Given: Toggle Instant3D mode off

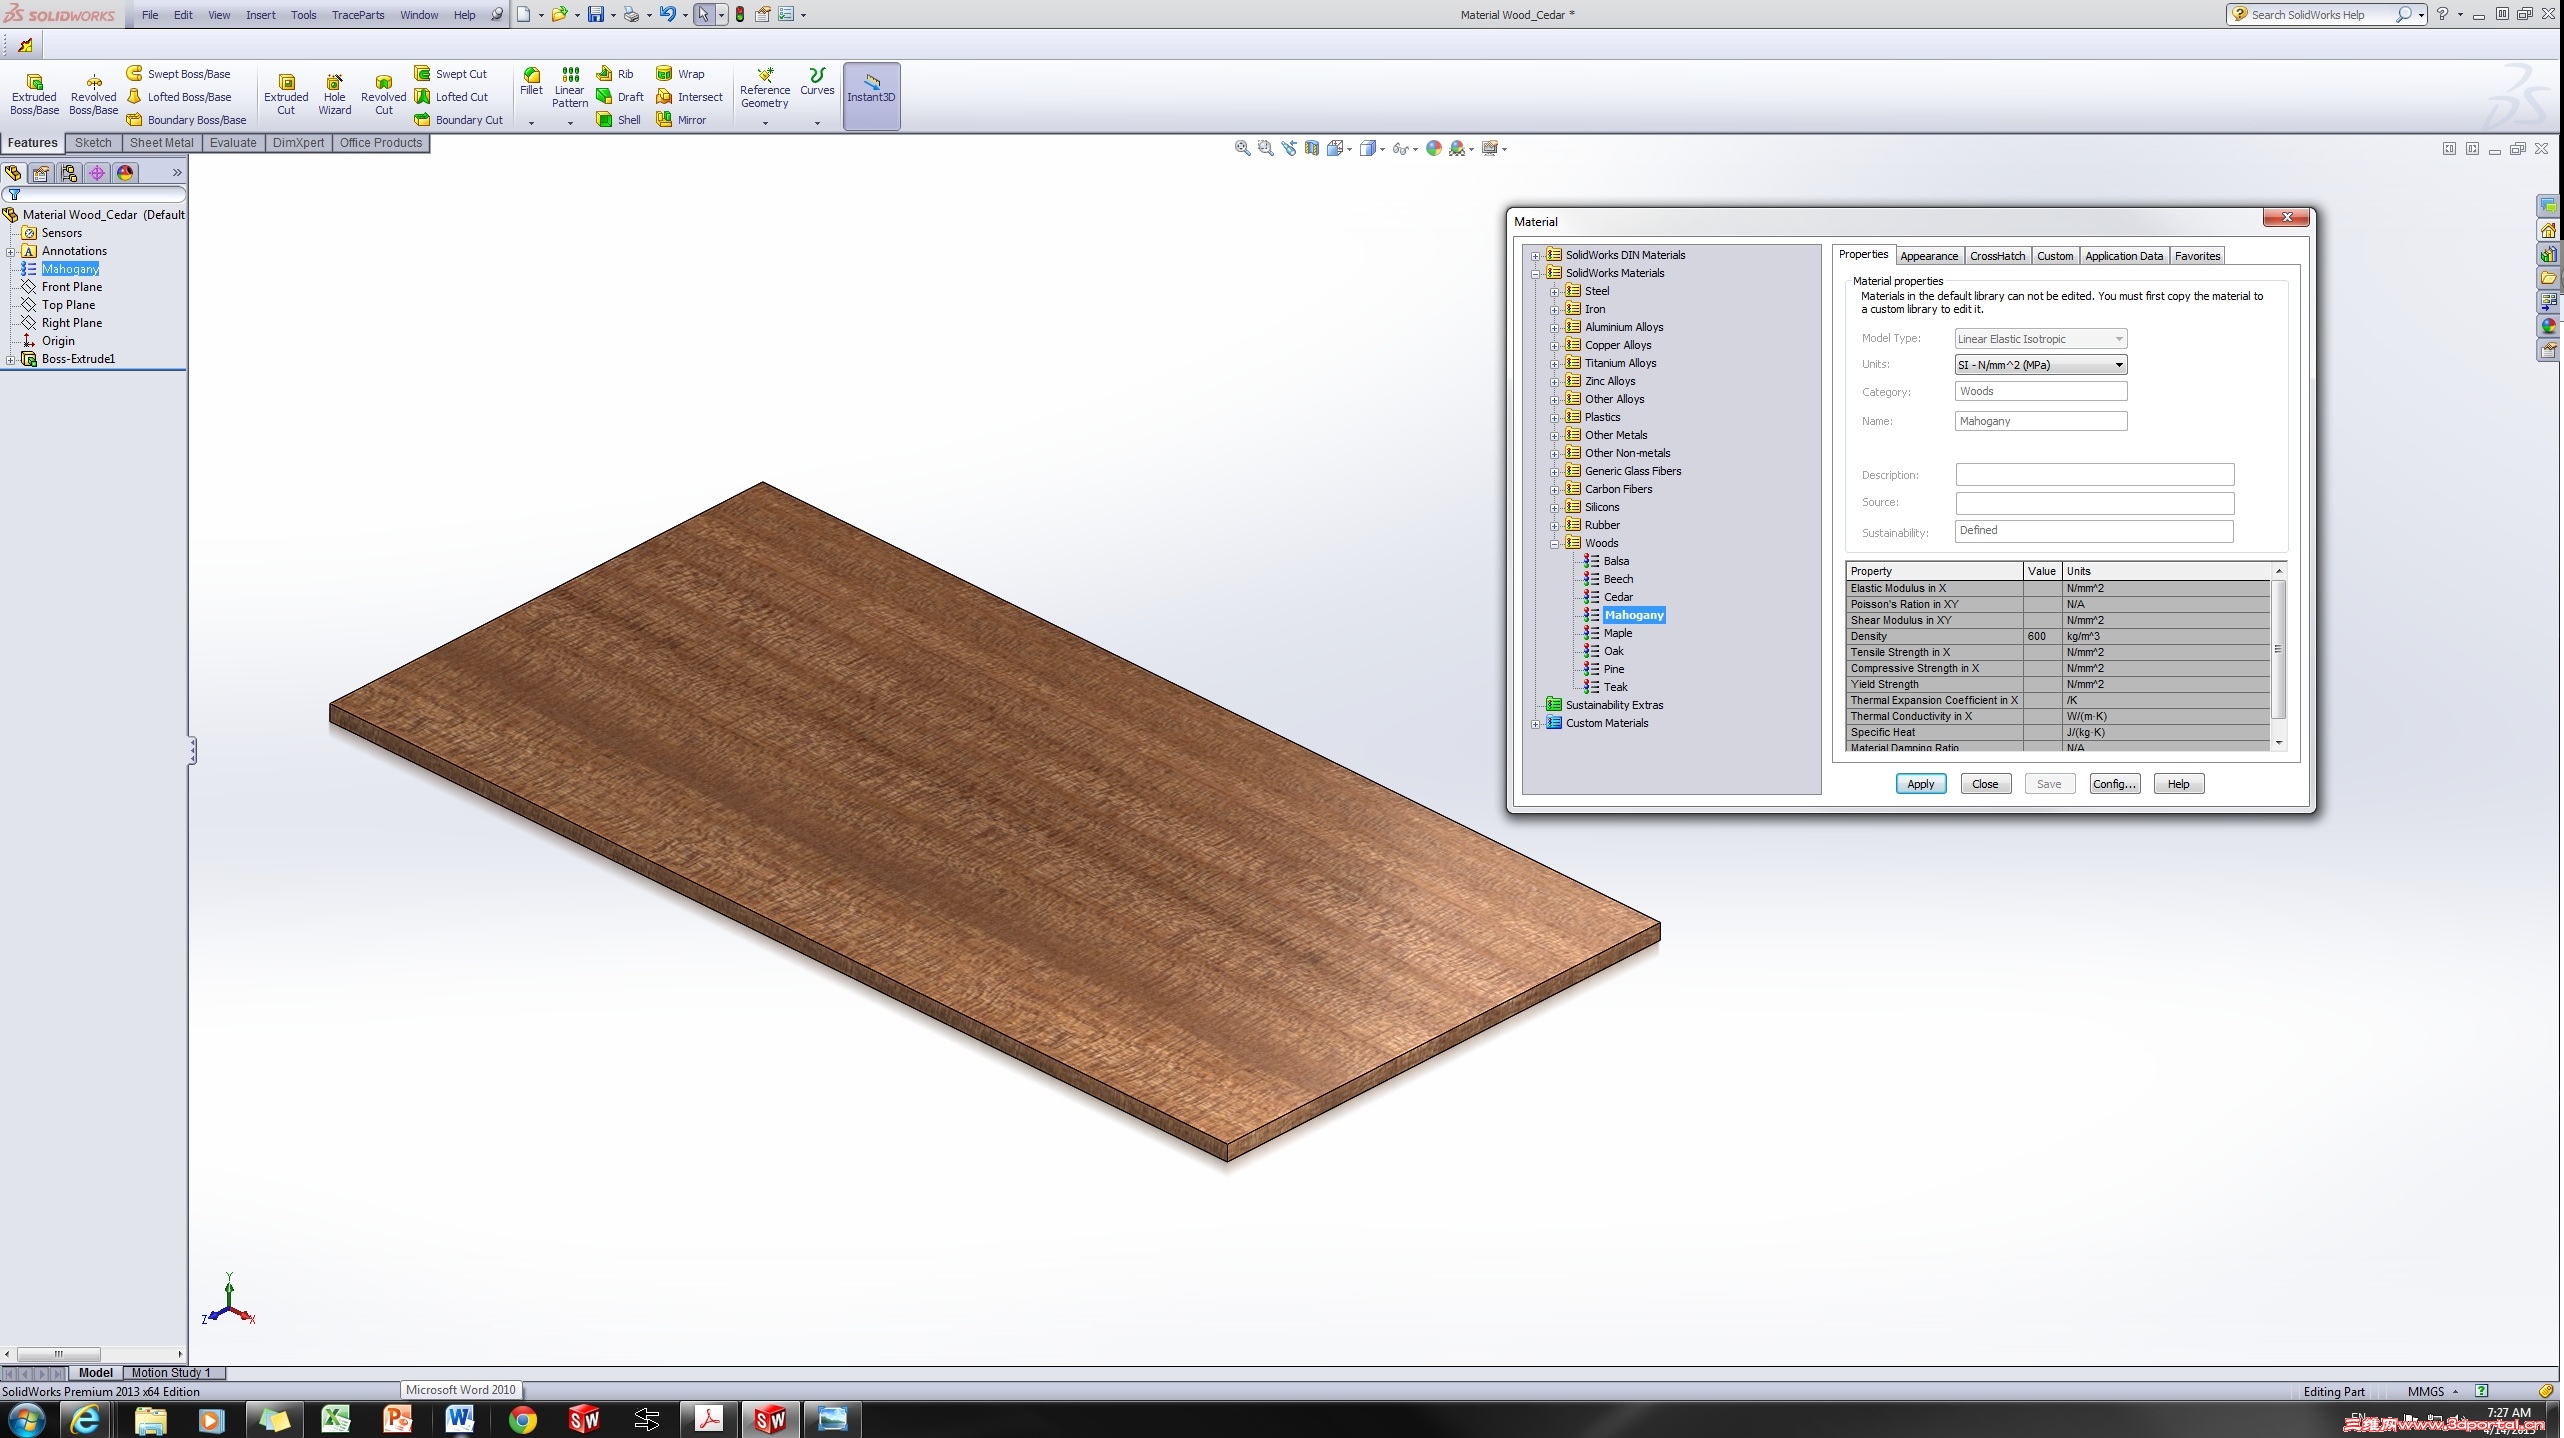Looking at the screenshot, I should (870, 95).
